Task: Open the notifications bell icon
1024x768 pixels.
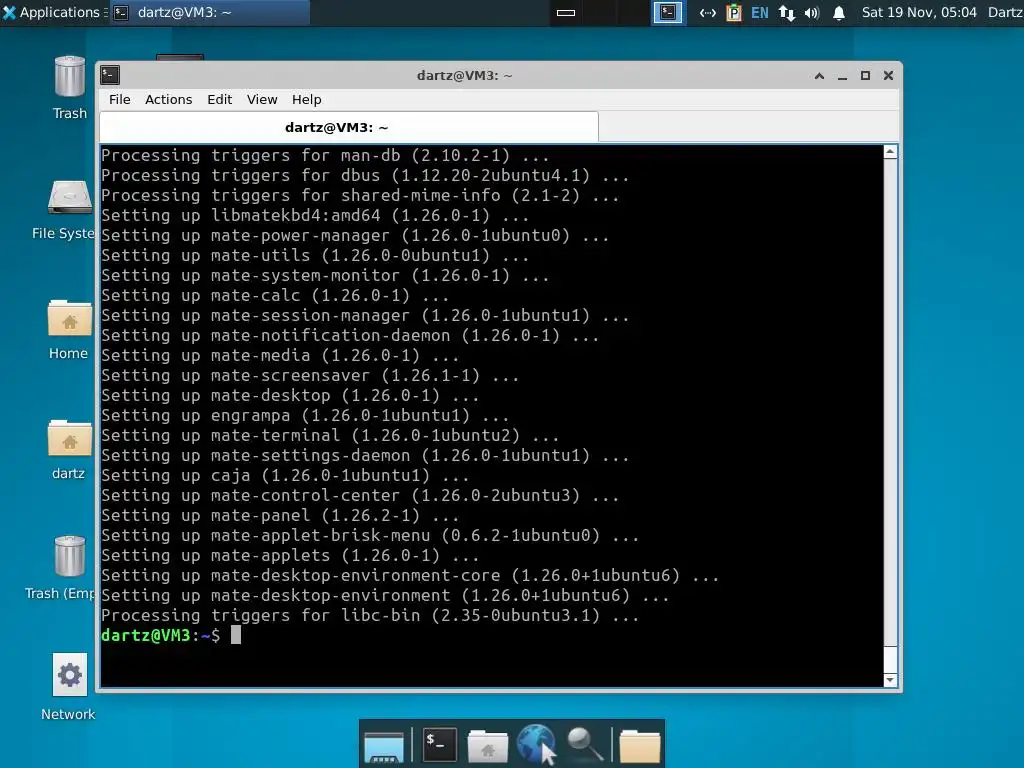Action: pyautogui.click(x=839, y=12)
